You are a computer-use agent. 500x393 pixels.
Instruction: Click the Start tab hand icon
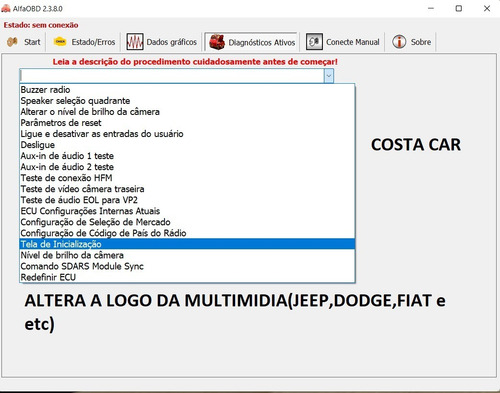(12, 42)
